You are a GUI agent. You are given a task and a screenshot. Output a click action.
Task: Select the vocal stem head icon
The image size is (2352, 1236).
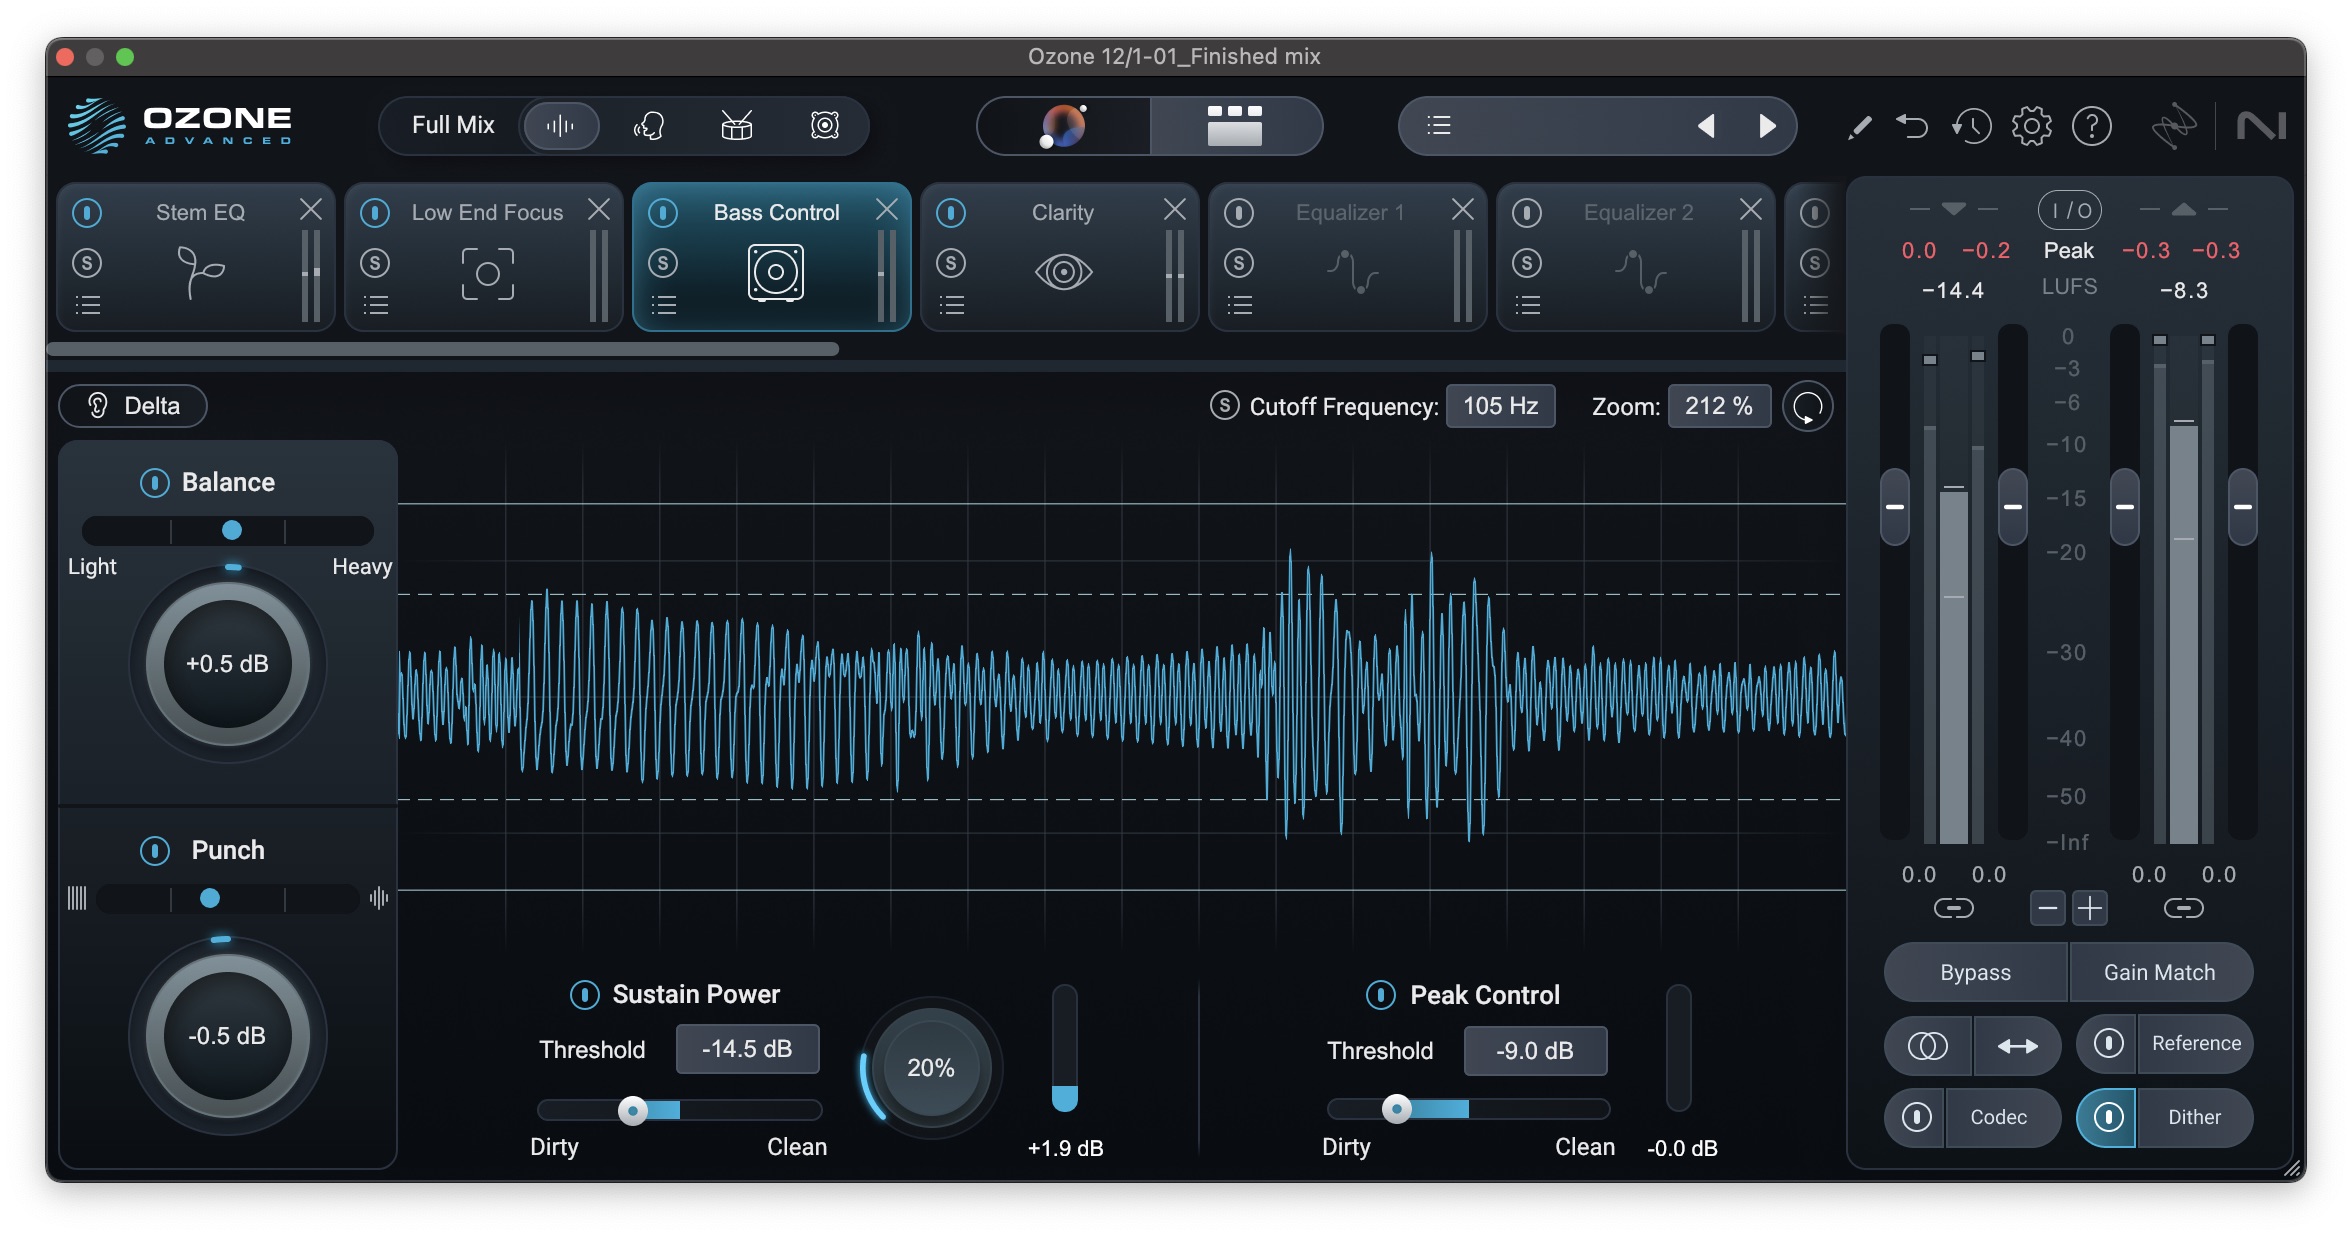[x=649, y=126]
